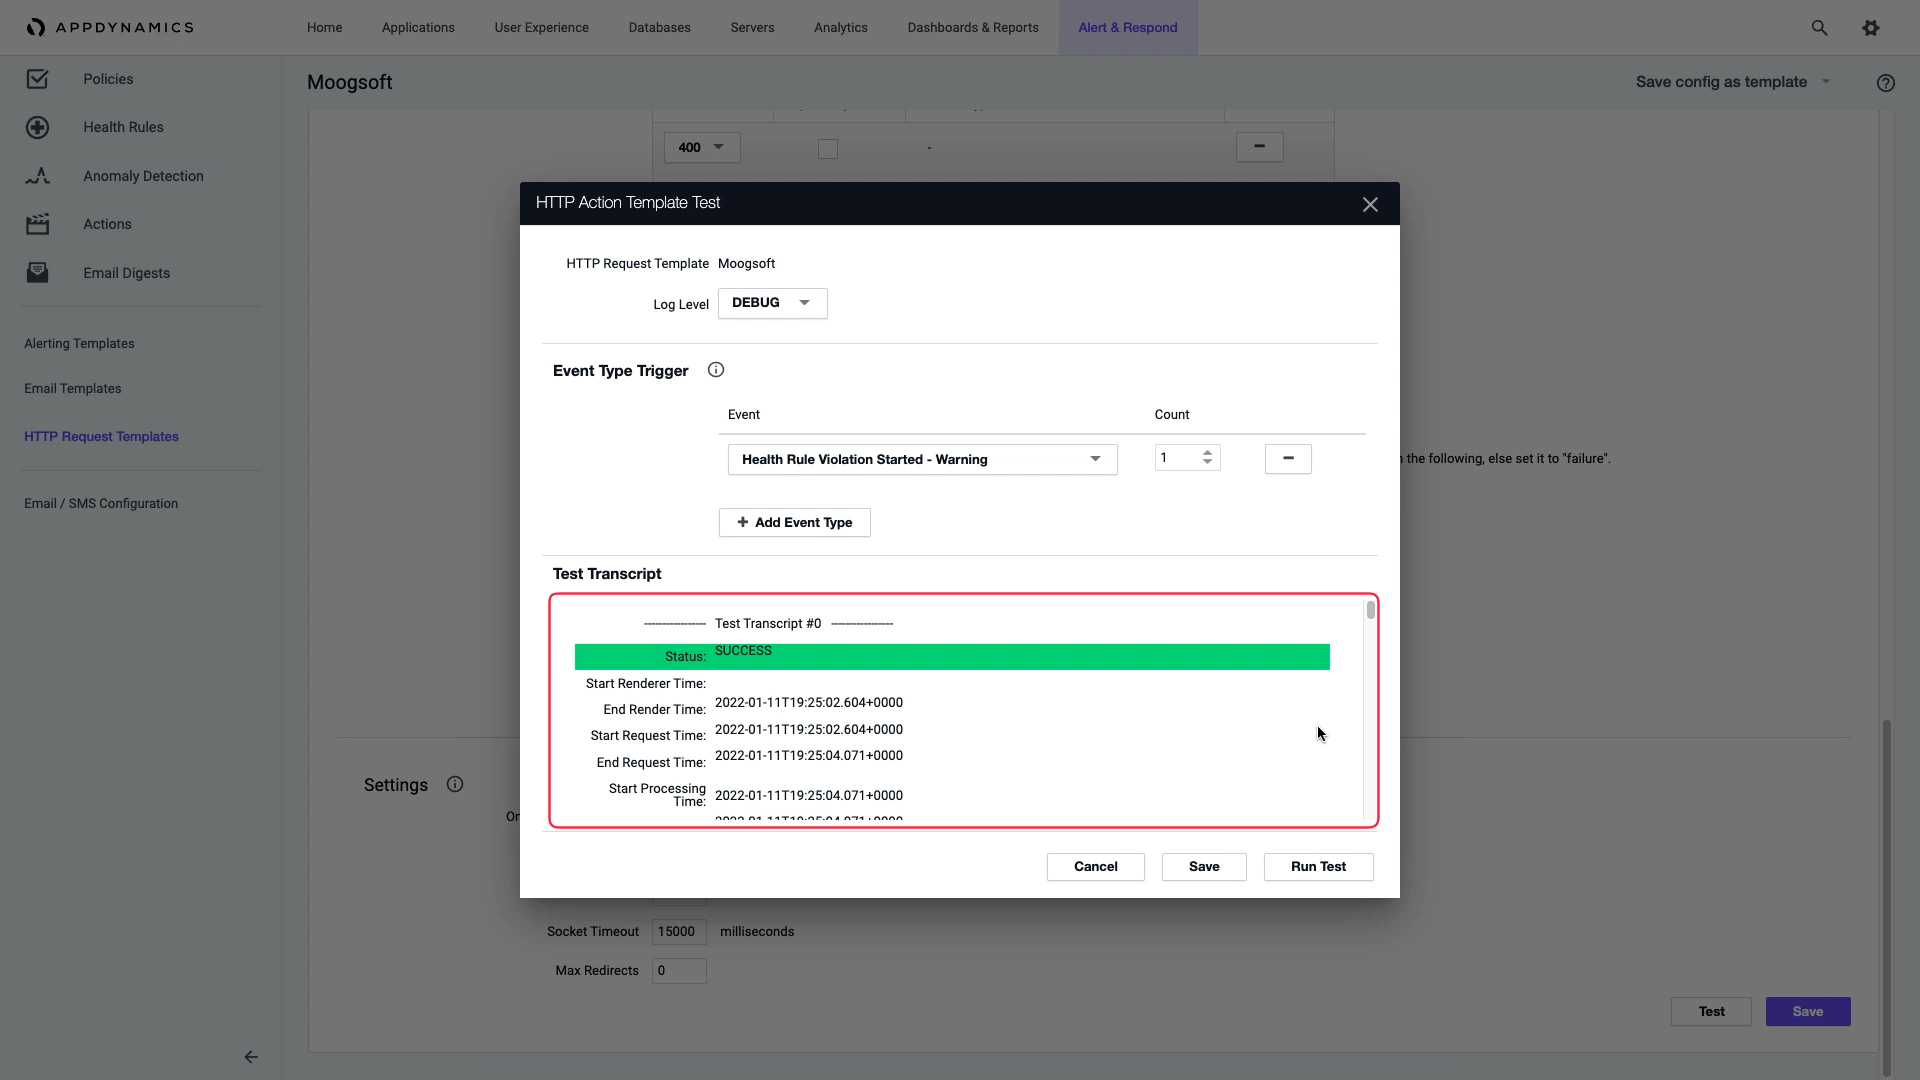Open Policies in the sidebar
Image resolution: width=1920 pixels, height=1080 pixels.
[x=108, y=79]
